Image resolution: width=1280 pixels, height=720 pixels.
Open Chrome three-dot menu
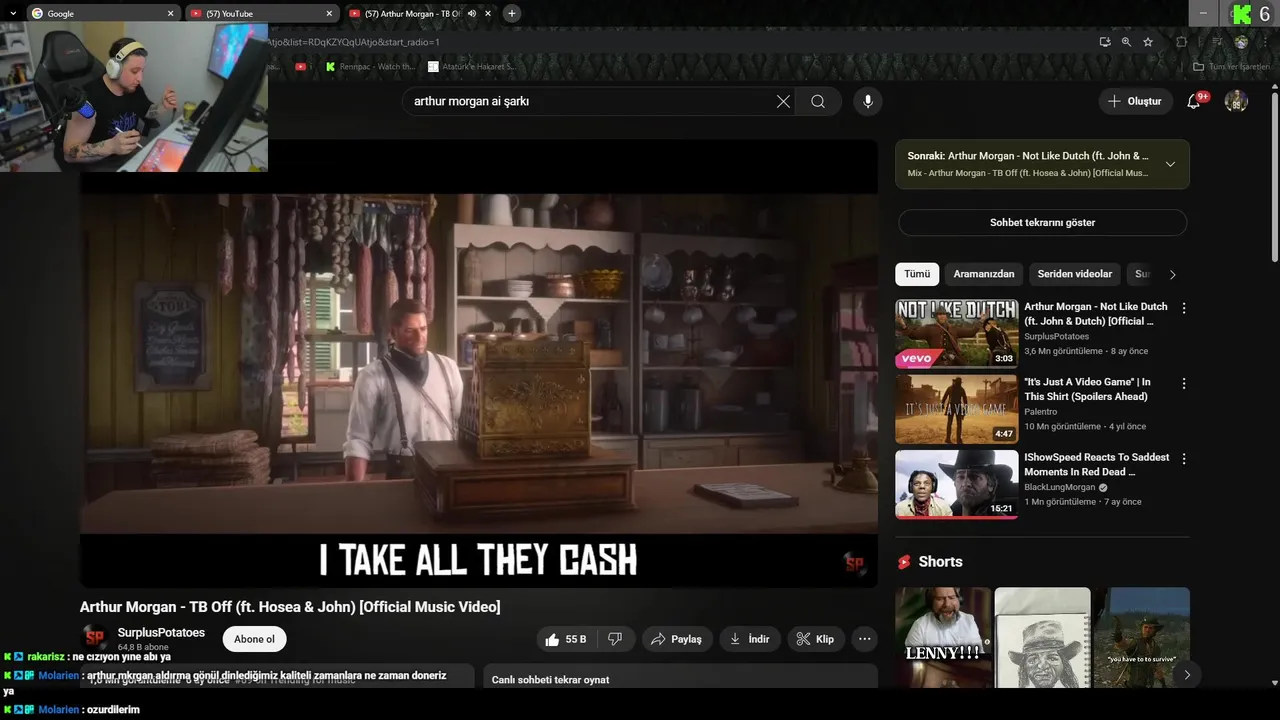click(x=1265, y=42)
